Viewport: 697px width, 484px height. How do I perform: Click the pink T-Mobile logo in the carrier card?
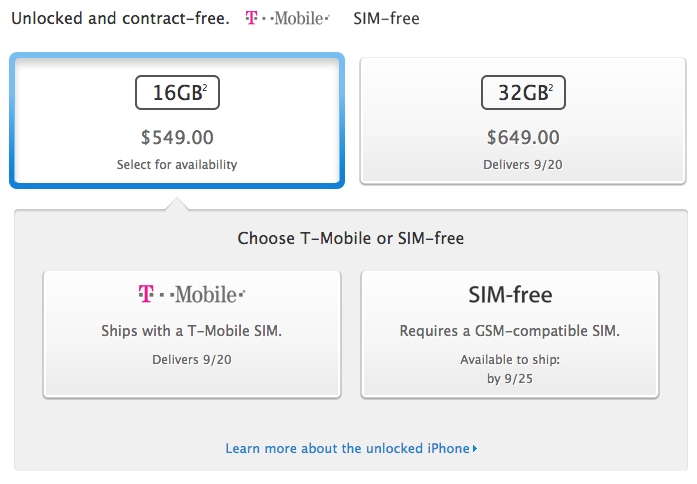[x=192, y=294]
